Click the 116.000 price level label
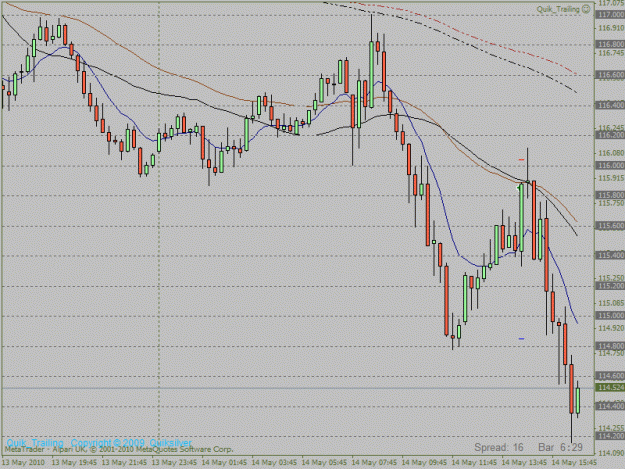 [x=610, y=165]
